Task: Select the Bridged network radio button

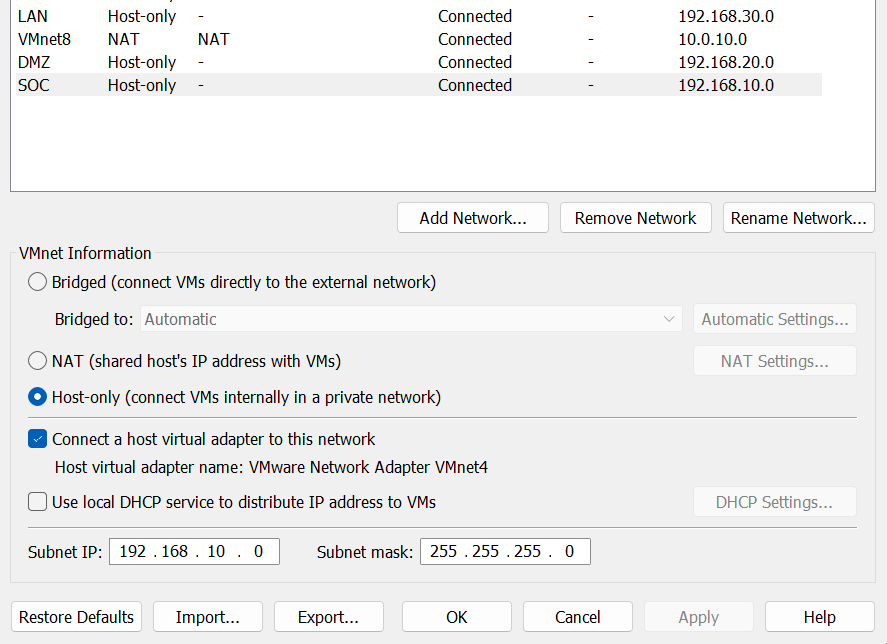Action: pyautogui.click(x=38, y=282)
